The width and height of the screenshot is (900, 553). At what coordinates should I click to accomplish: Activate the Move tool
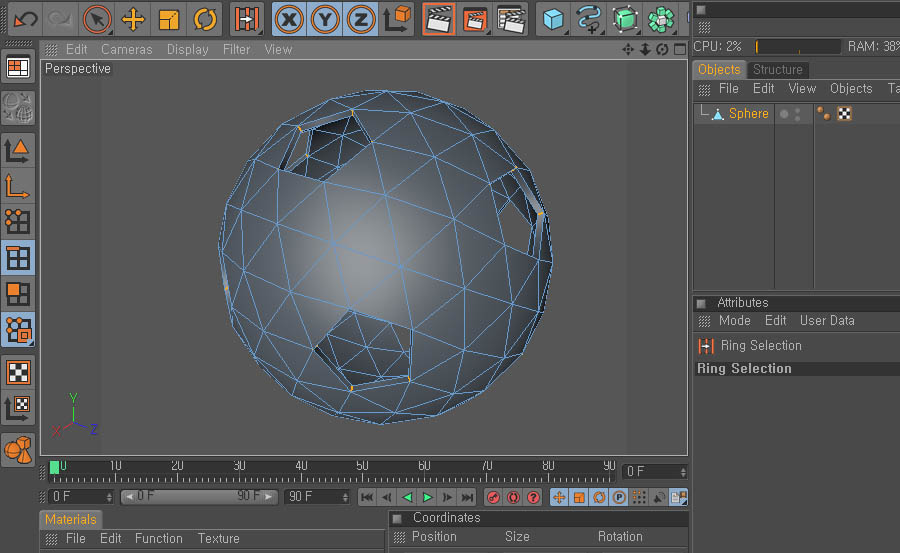coord(133,20)
